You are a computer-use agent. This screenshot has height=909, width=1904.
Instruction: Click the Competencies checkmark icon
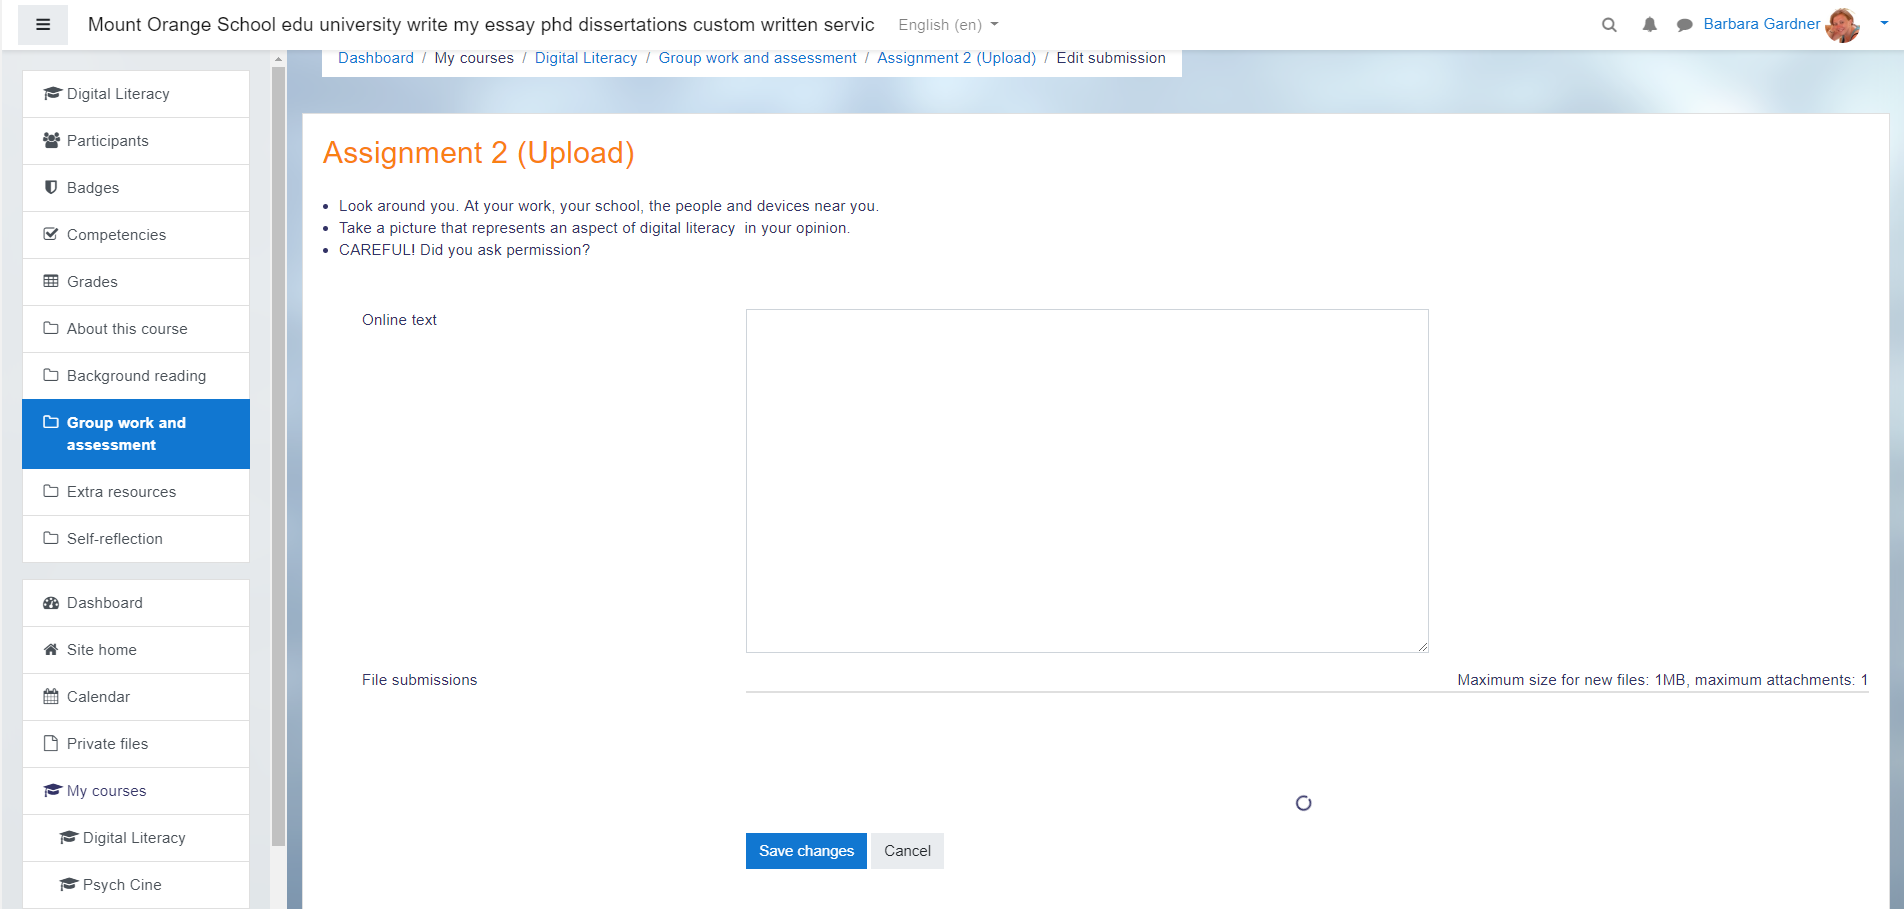coord(51,235)
